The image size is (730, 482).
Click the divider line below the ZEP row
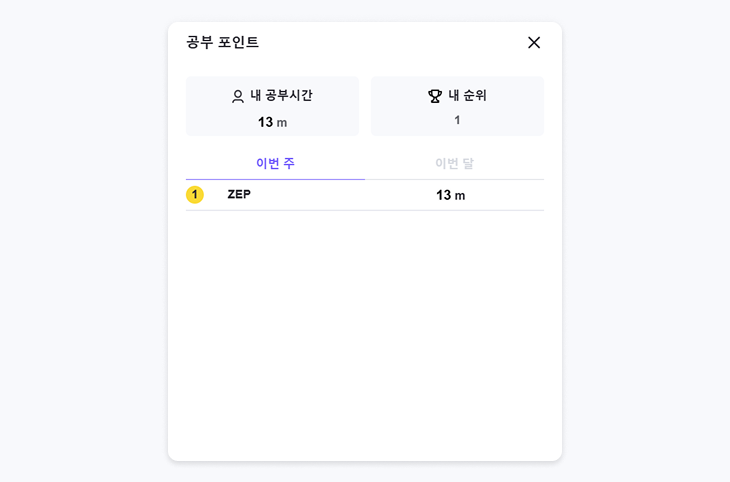tap(365, 211)
